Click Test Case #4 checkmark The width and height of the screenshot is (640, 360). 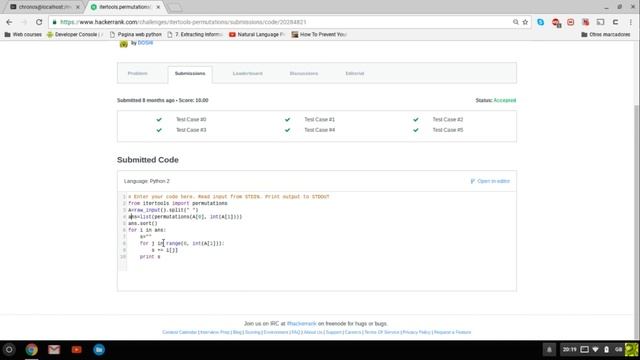(x=287, y=130)
